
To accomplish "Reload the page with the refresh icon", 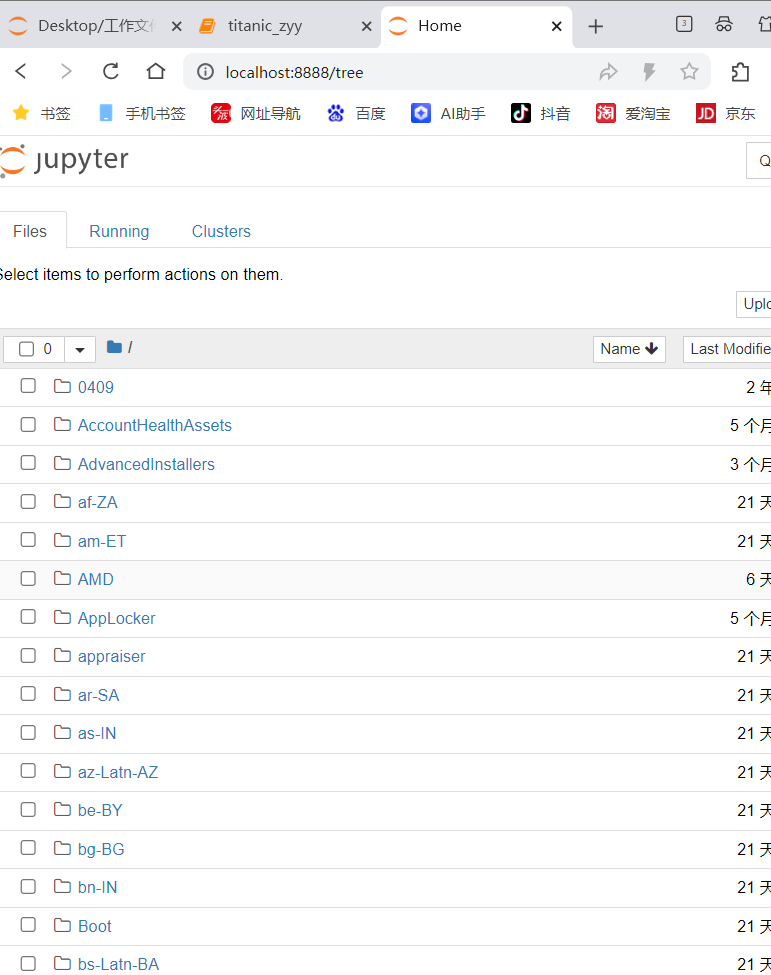I will pos(111,71).
